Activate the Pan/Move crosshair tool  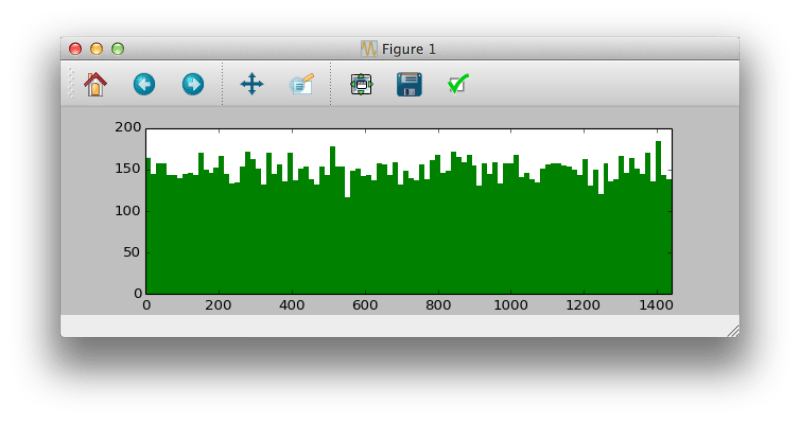click(x=252, y=84)
